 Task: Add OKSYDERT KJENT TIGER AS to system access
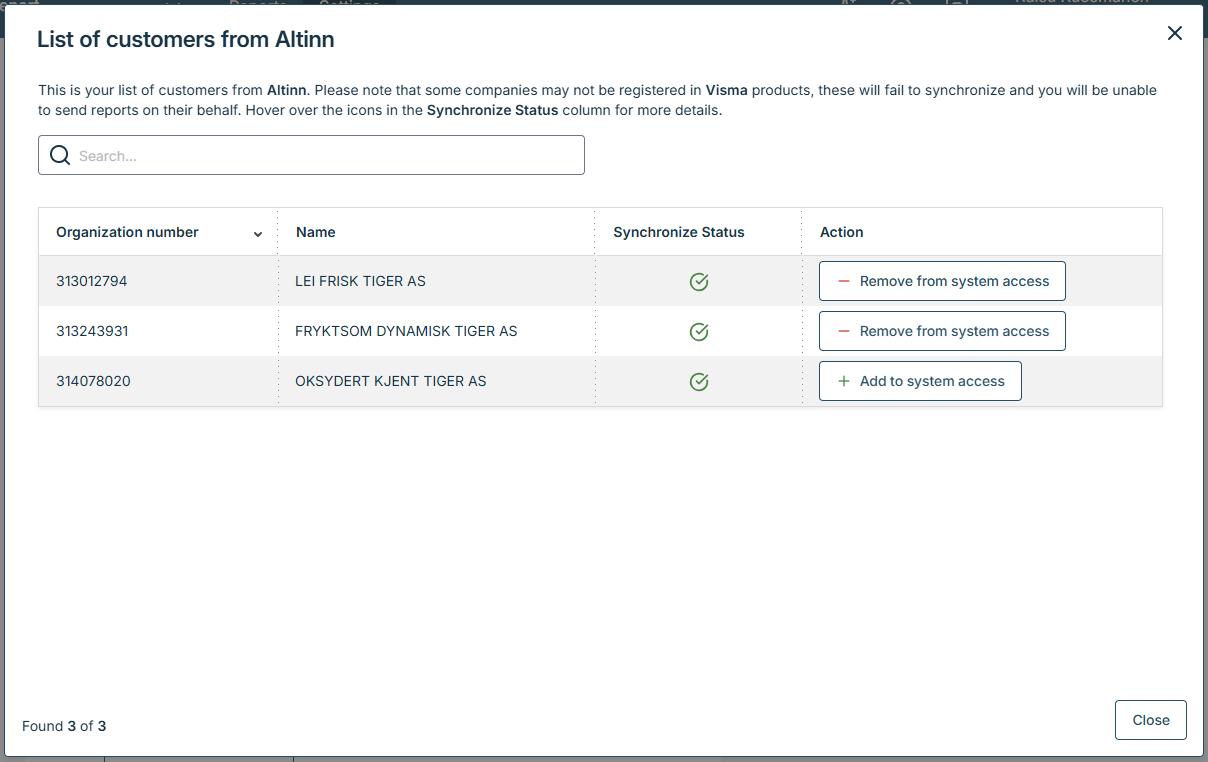tap(920, 382)
